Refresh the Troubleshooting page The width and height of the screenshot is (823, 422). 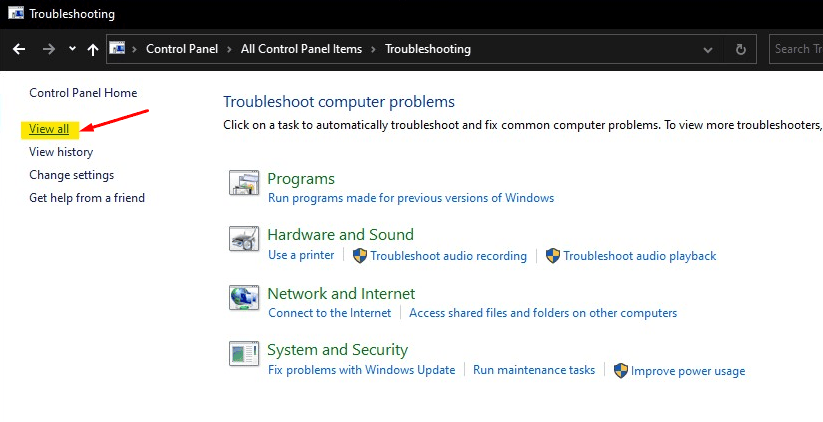pyautogui.click(x=741, y=49)
